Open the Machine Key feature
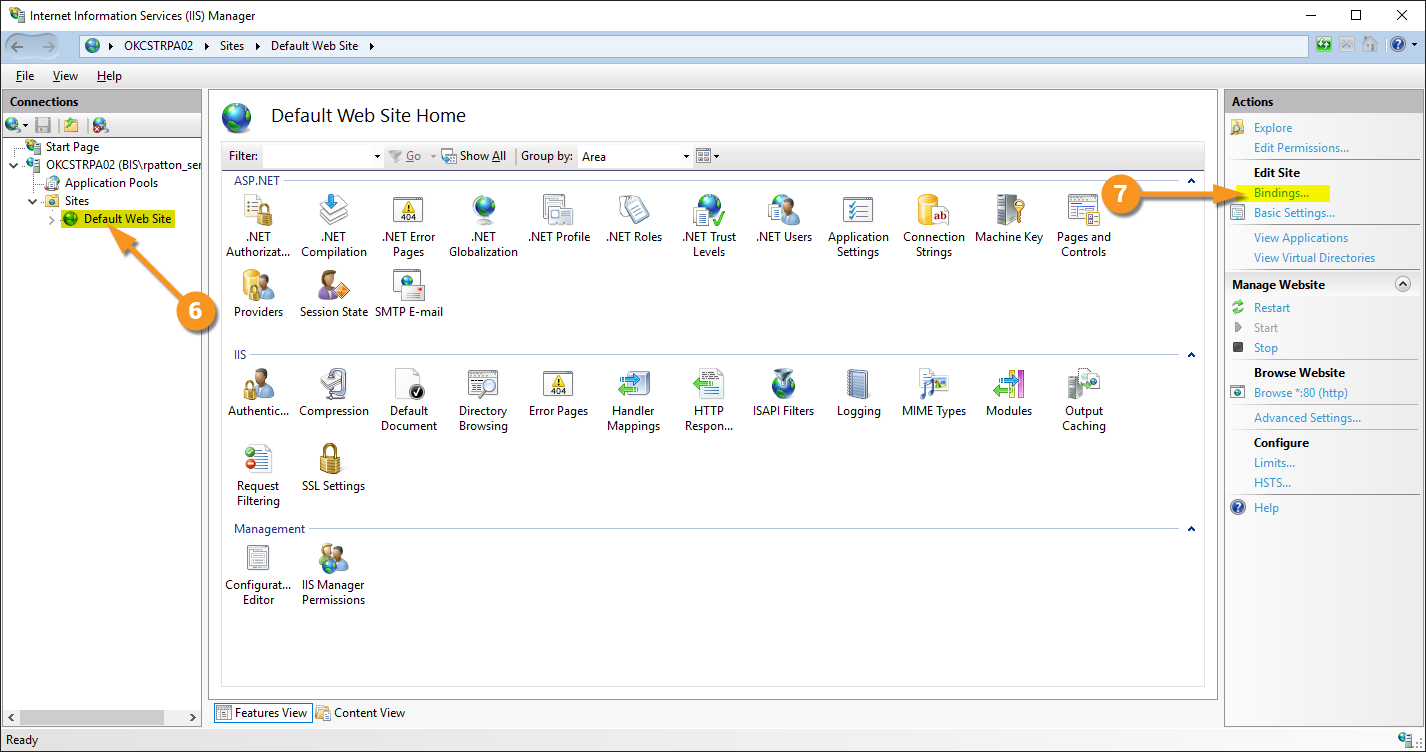This screenshot has height=752, width=1426. pyautogui.click(x=1009, y=219)
